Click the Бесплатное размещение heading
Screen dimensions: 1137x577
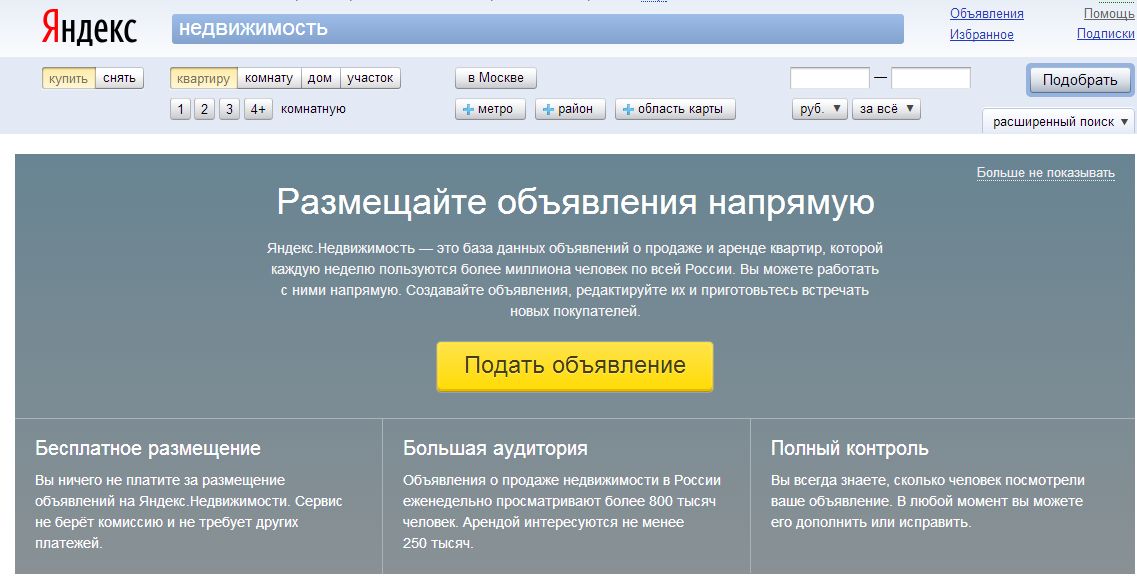tap(148, 449)
